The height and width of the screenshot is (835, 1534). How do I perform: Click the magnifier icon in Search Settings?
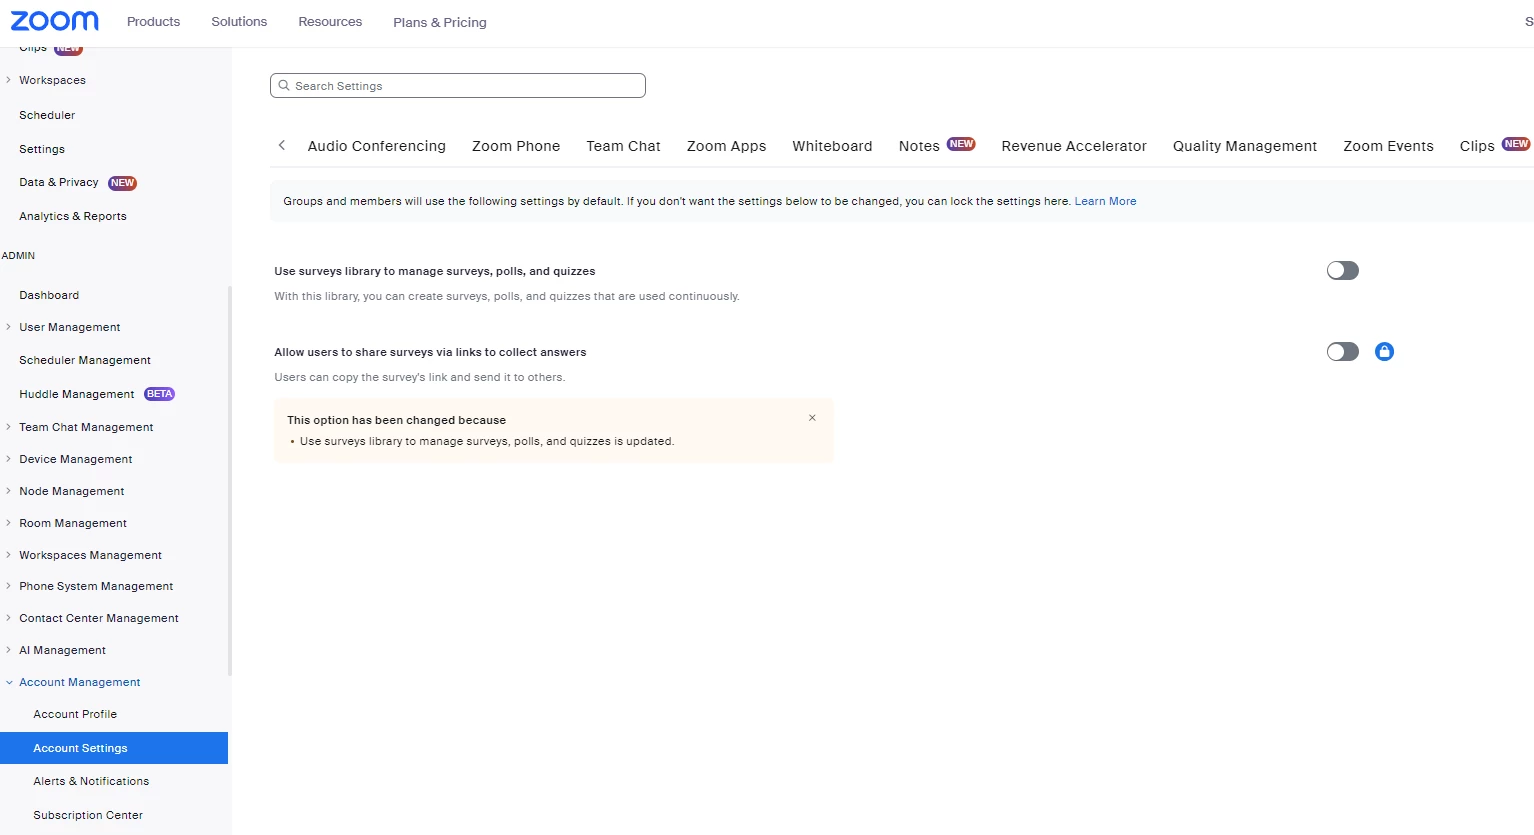pos(284,86)
